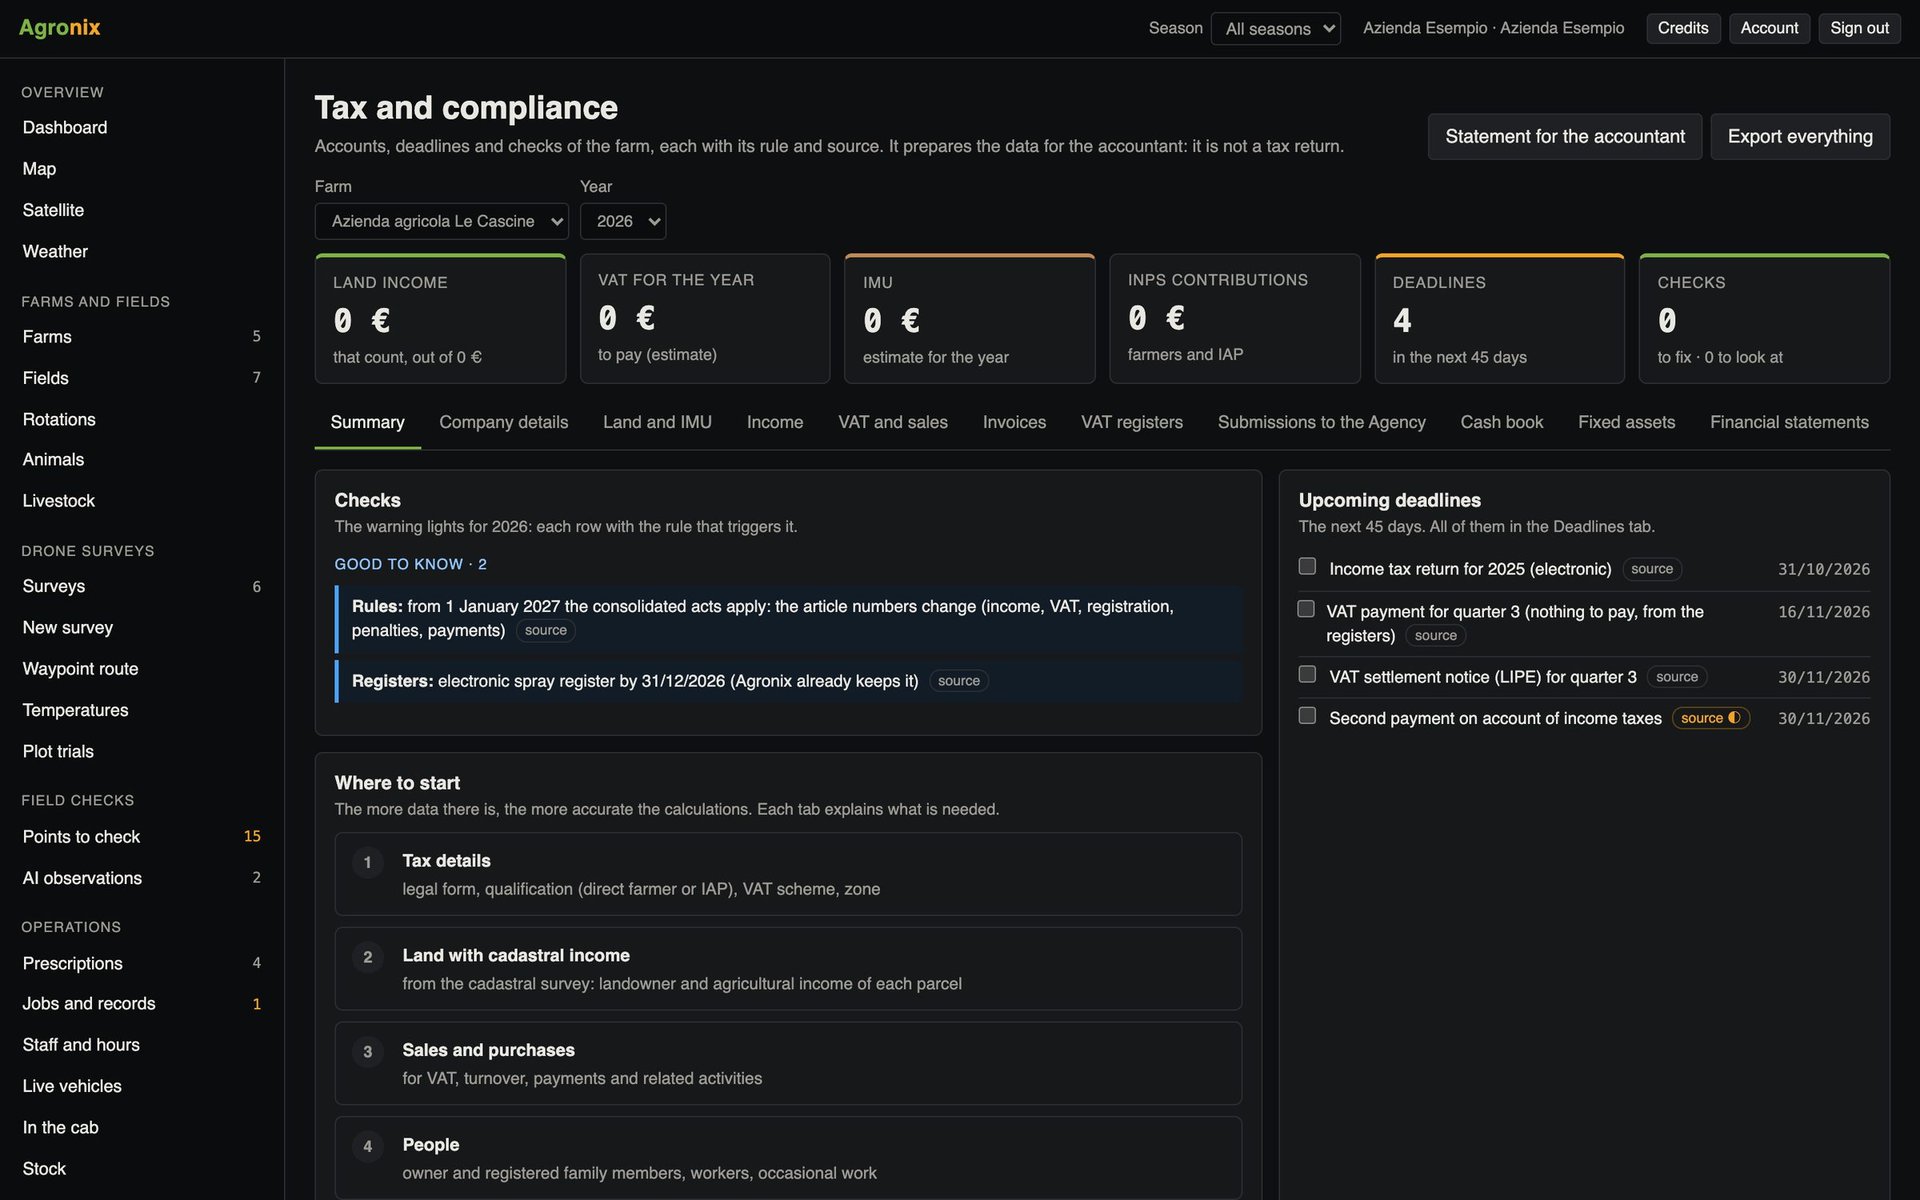Go to Dashboard in the sidebar
This screenshot has height=1200, width=1920.
[x=65, y=127]
